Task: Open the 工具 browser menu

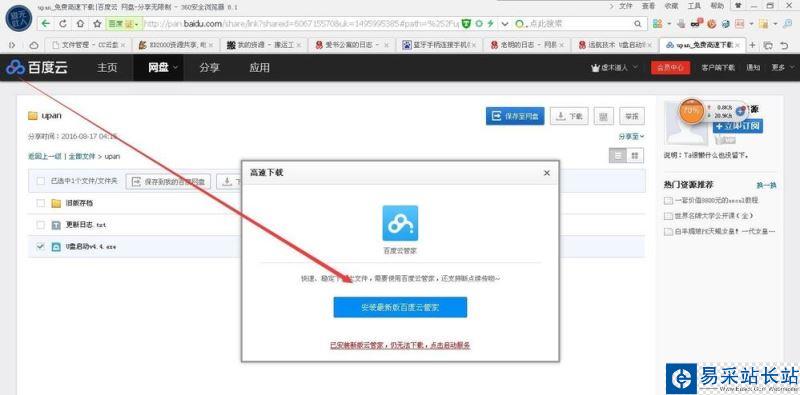Action: [694, 6]
